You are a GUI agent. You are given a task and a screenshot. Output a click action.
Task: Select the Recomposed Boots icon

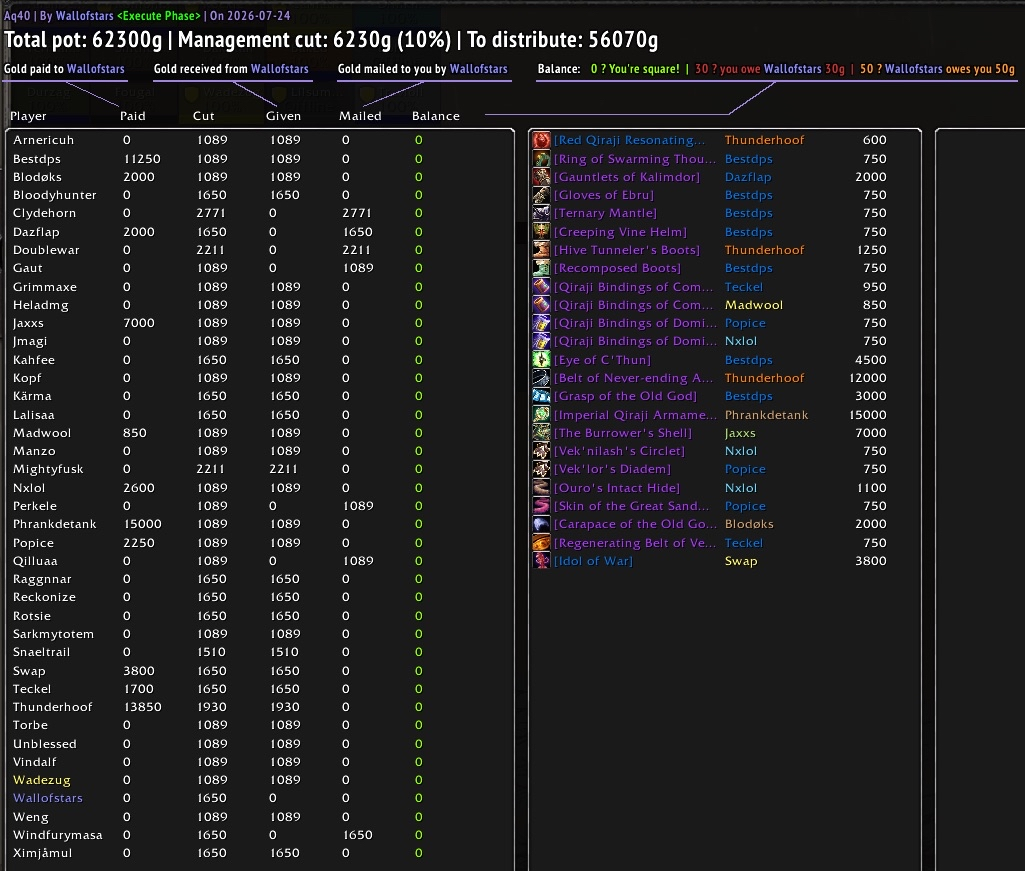coord(541,268)
